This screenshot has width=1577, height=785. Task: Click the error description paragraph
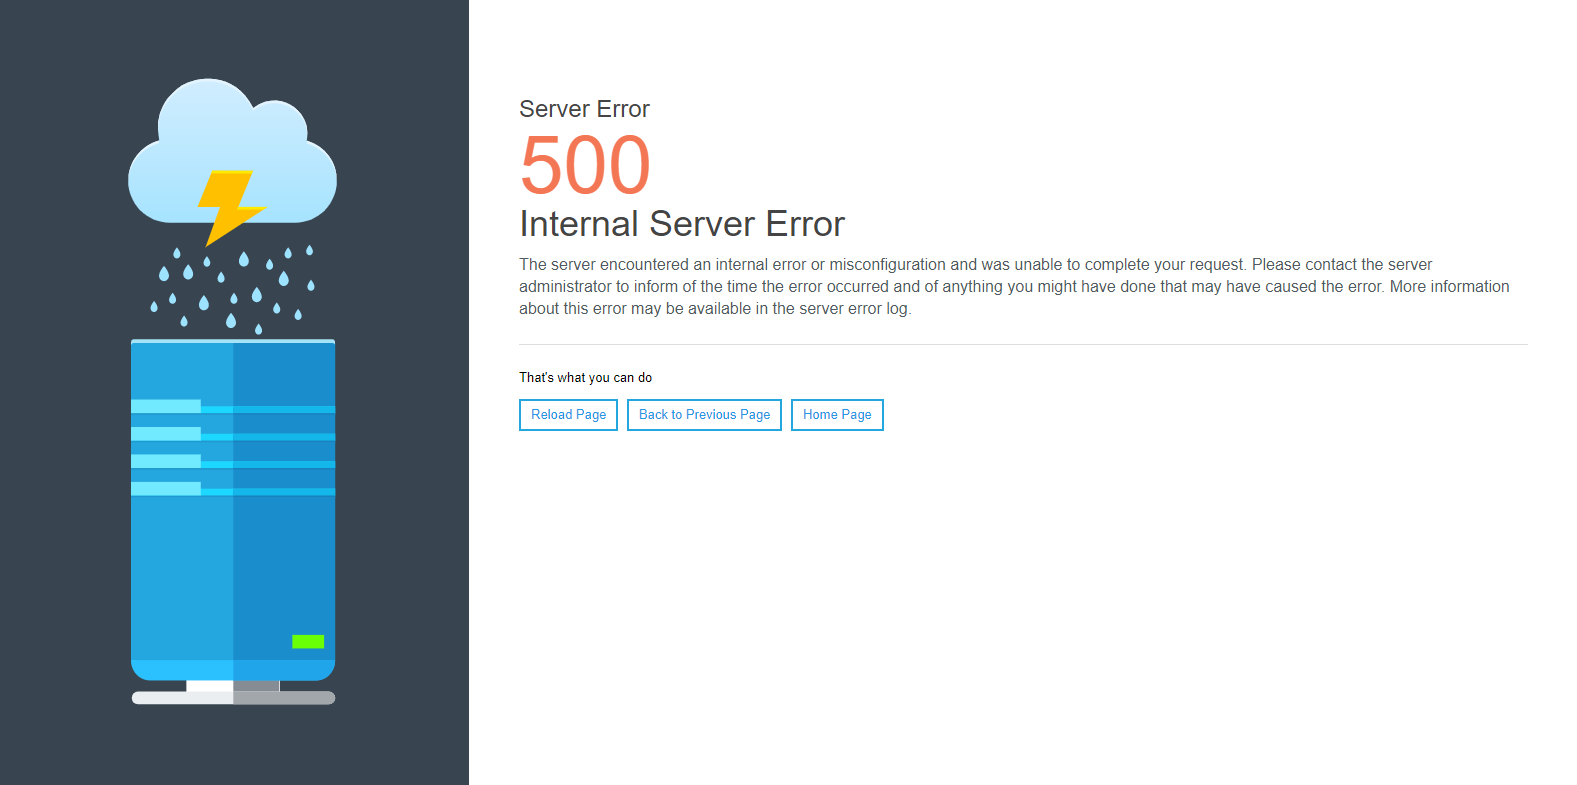[x=1014, y=286]
